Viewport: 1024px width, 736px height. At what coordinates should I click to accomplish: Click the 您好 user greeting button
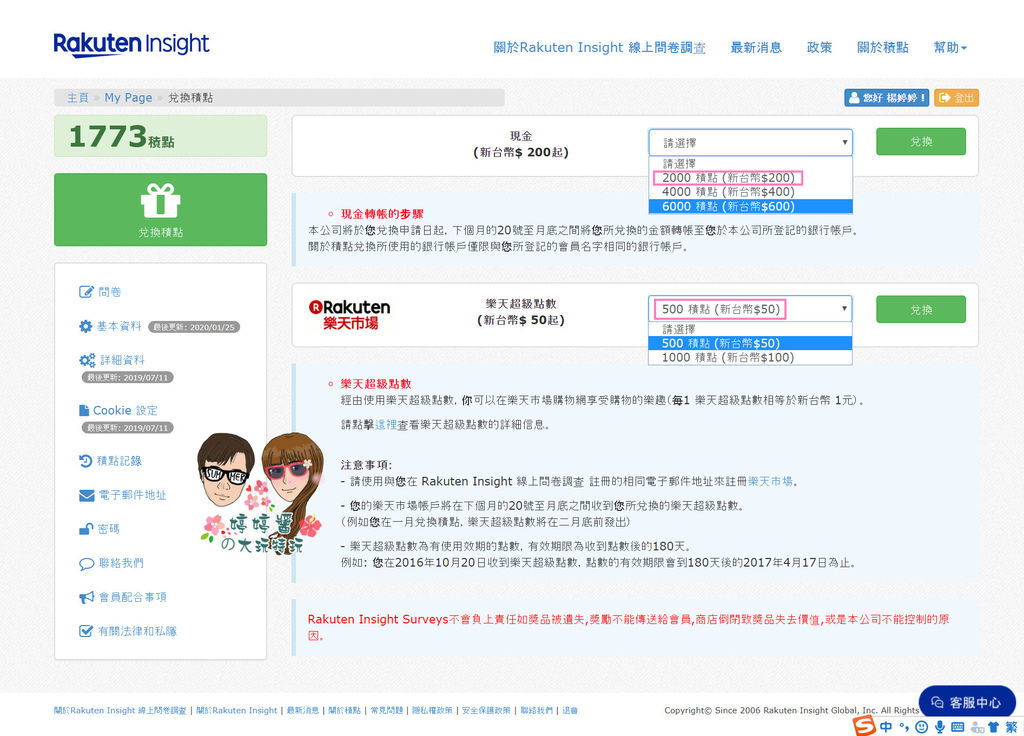pyautogui.click(x=888, y=98)
